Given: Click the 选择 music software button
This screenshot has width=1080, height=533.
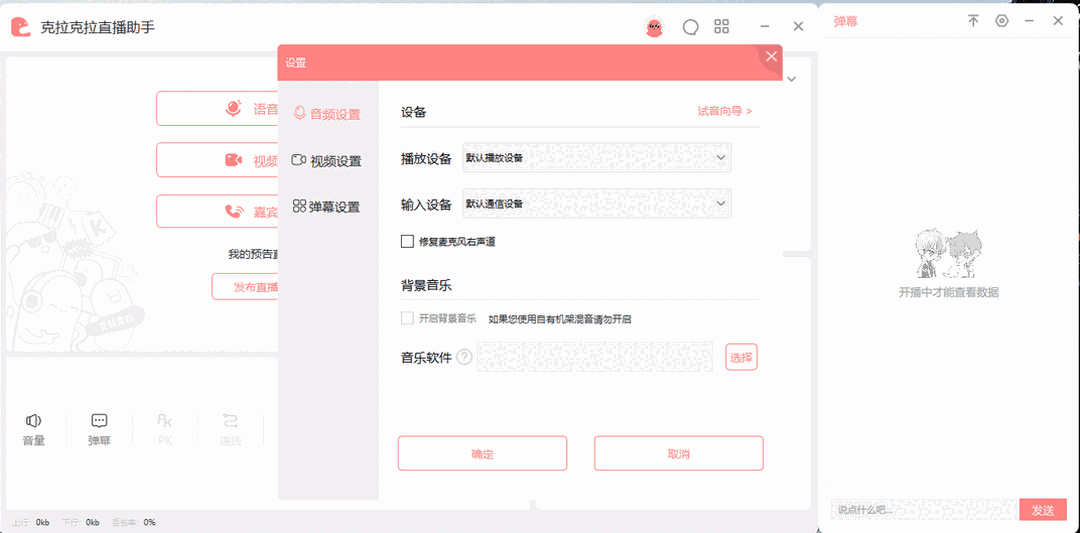Looking at the screenshot, I should [741, 357].
